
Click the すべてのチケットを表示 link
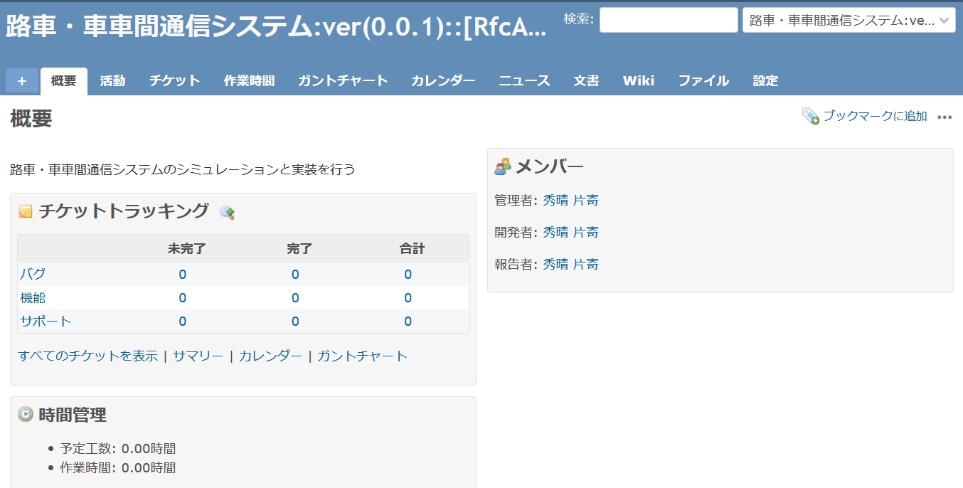click(88, 356)
